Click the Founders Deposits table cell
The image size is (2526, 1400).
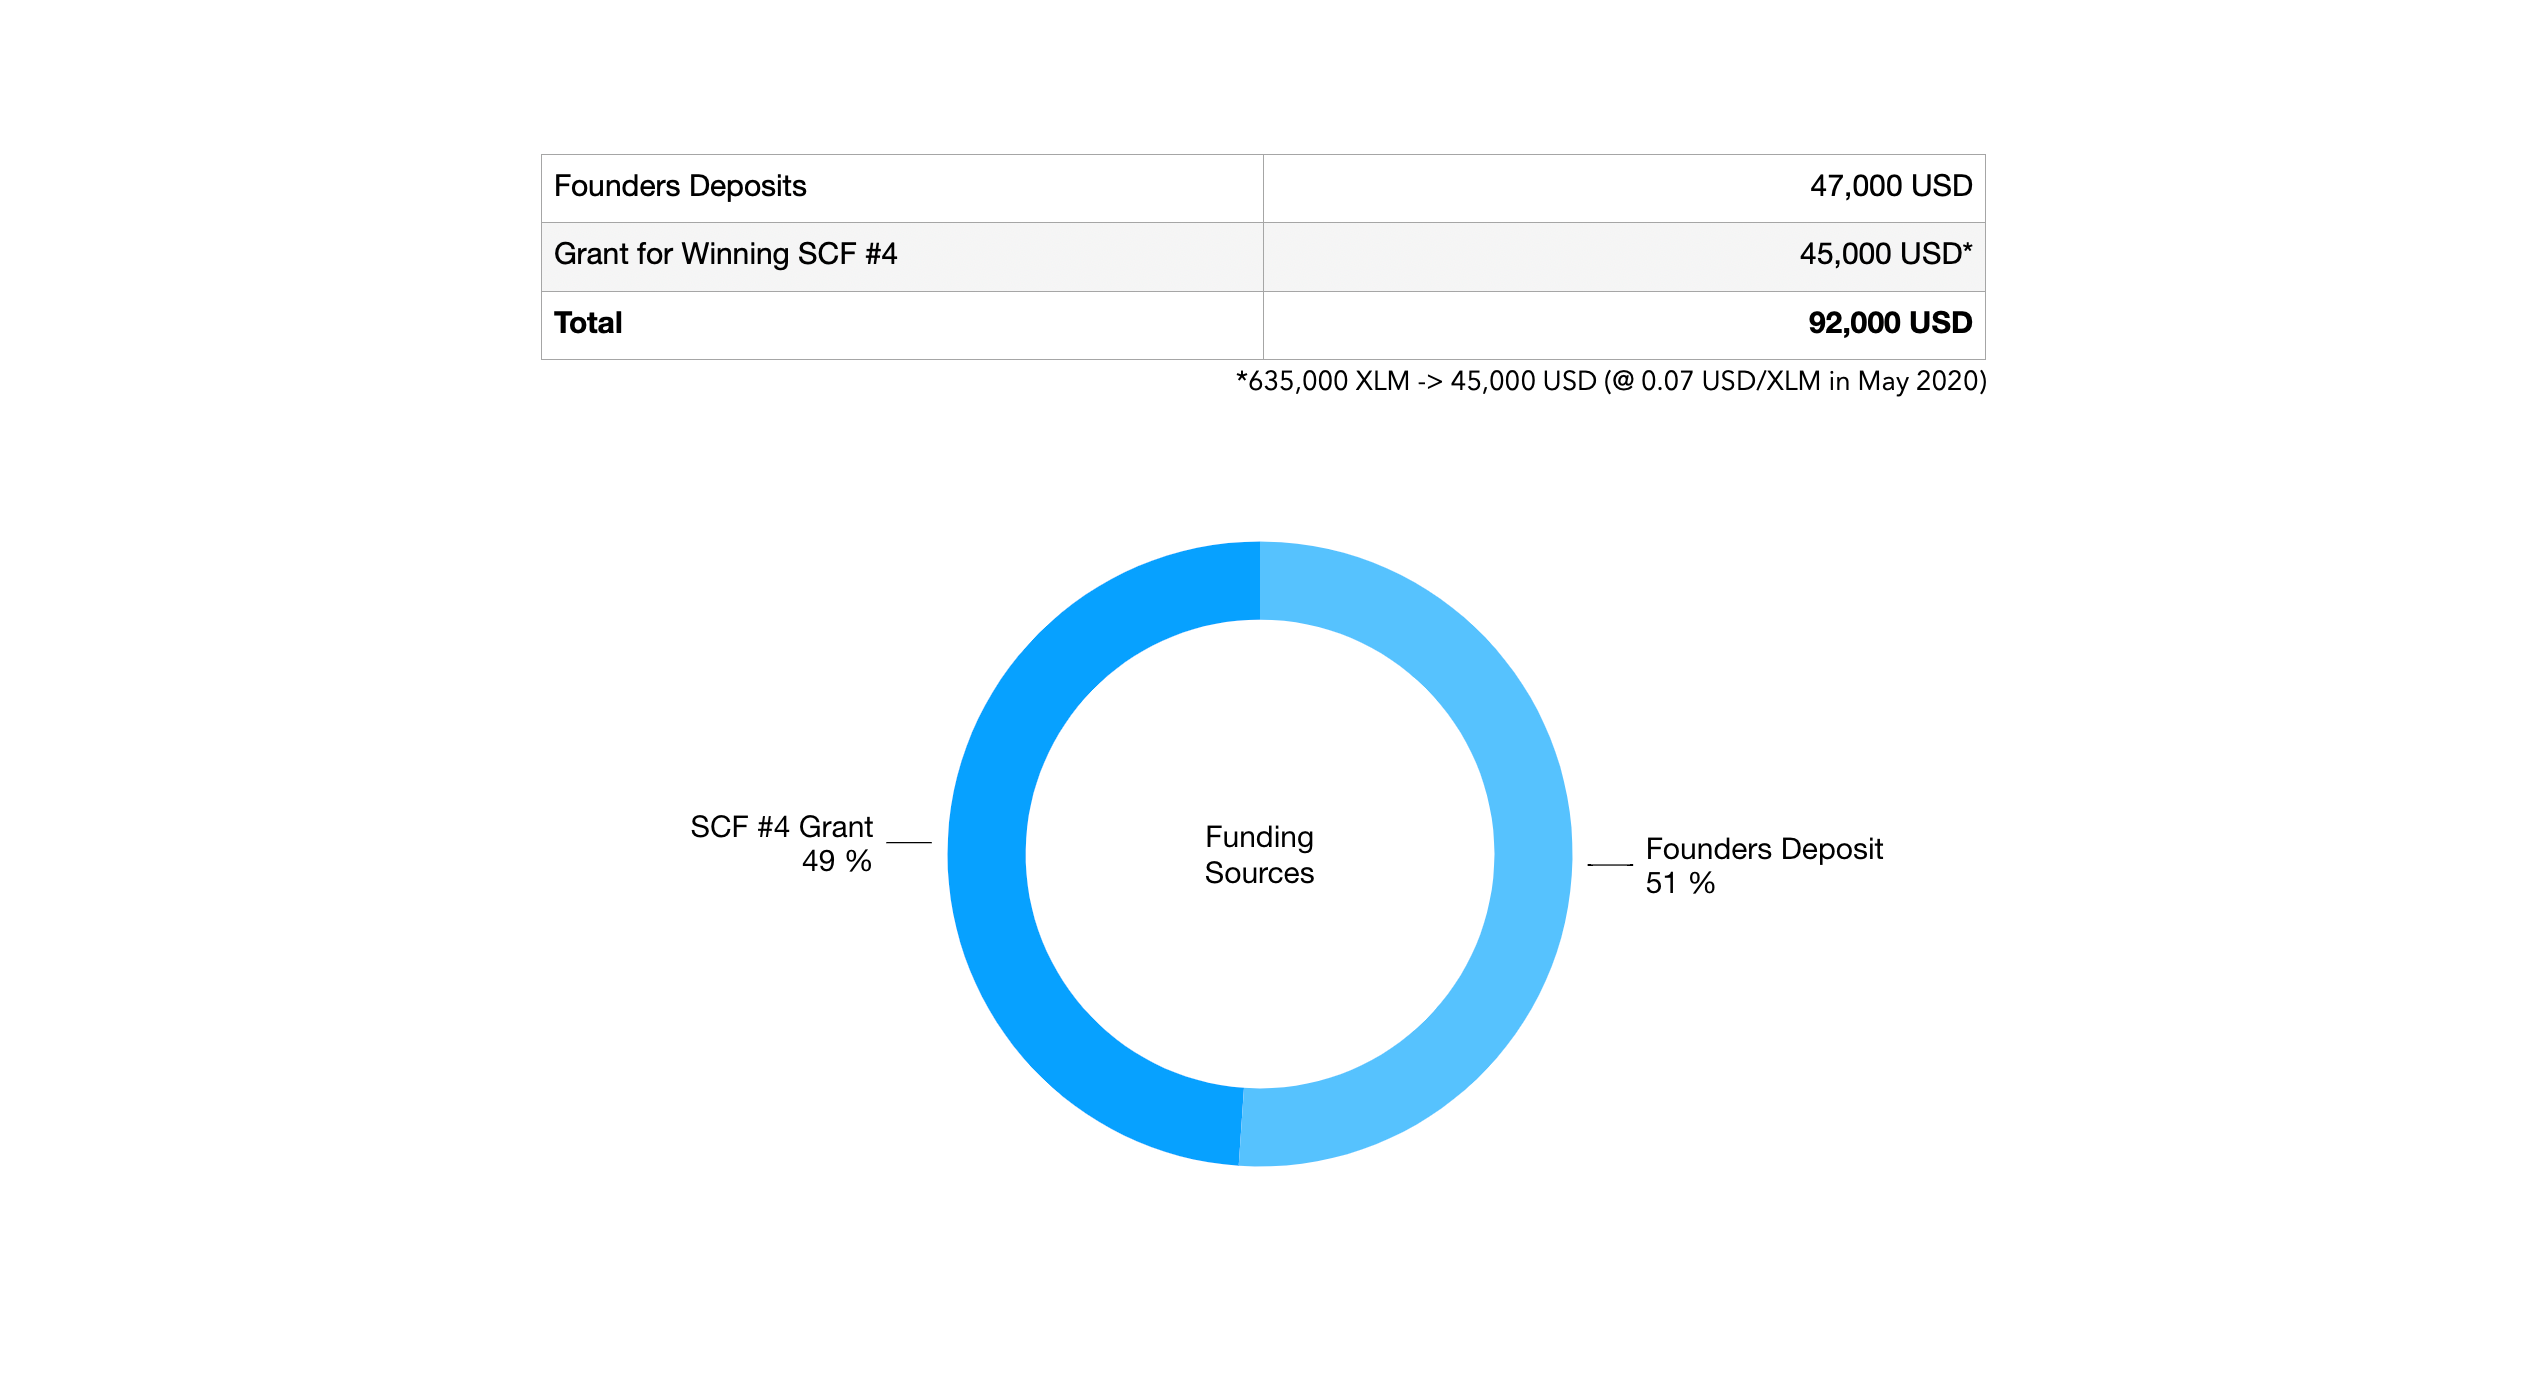(680, 187)
